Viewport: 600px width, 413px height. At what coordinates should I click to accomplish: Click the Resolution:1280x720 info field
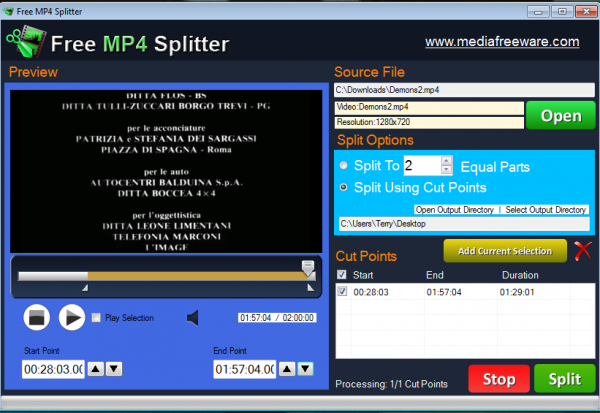429,122
